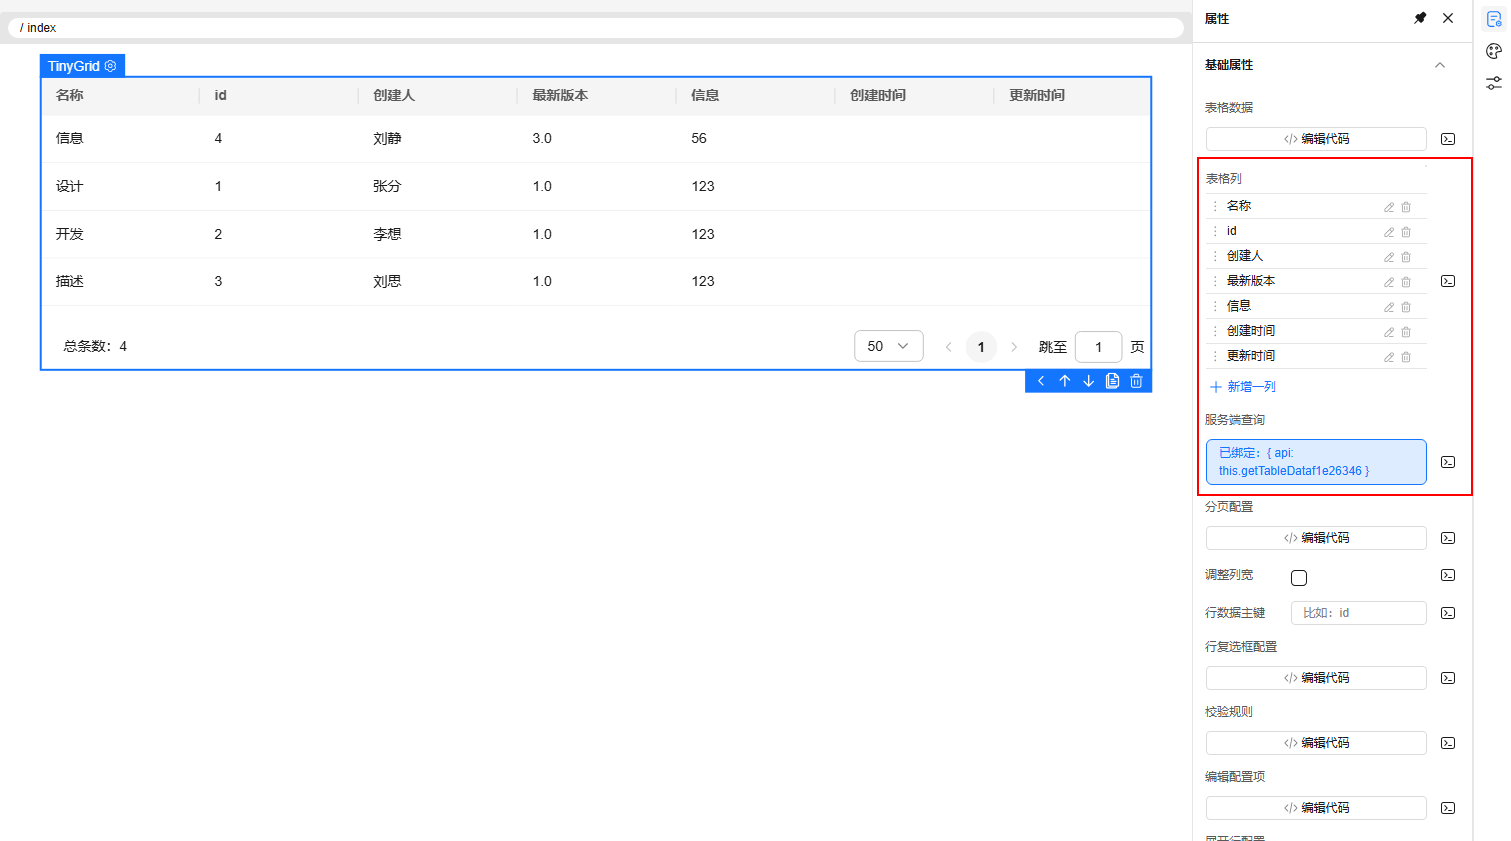Click 编辑代码 button under 分页配置
This screenshot has width=1511, height=841.
tap(1316, 538)
